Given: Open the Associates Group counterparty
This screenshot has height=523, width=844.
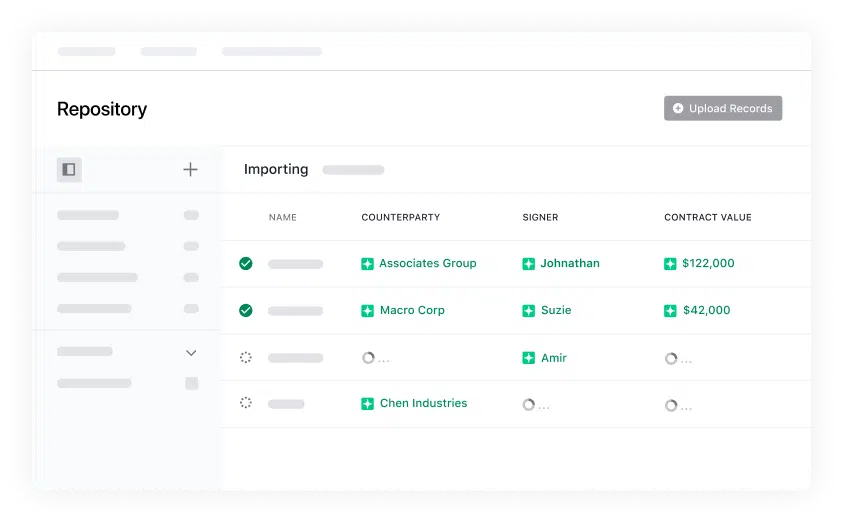Looking at the screenshot, I should coord(427,264).
